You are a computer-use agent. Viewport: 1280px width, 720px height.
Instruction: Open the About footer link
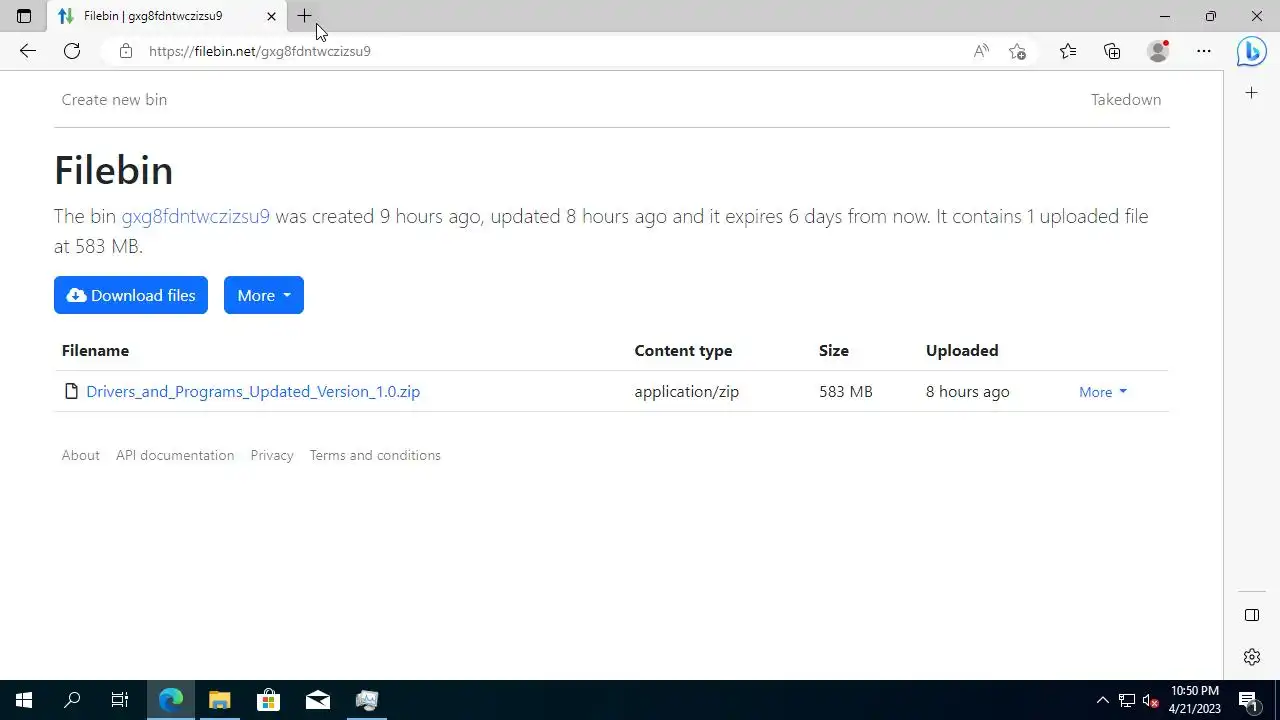[x=81, y=455]
